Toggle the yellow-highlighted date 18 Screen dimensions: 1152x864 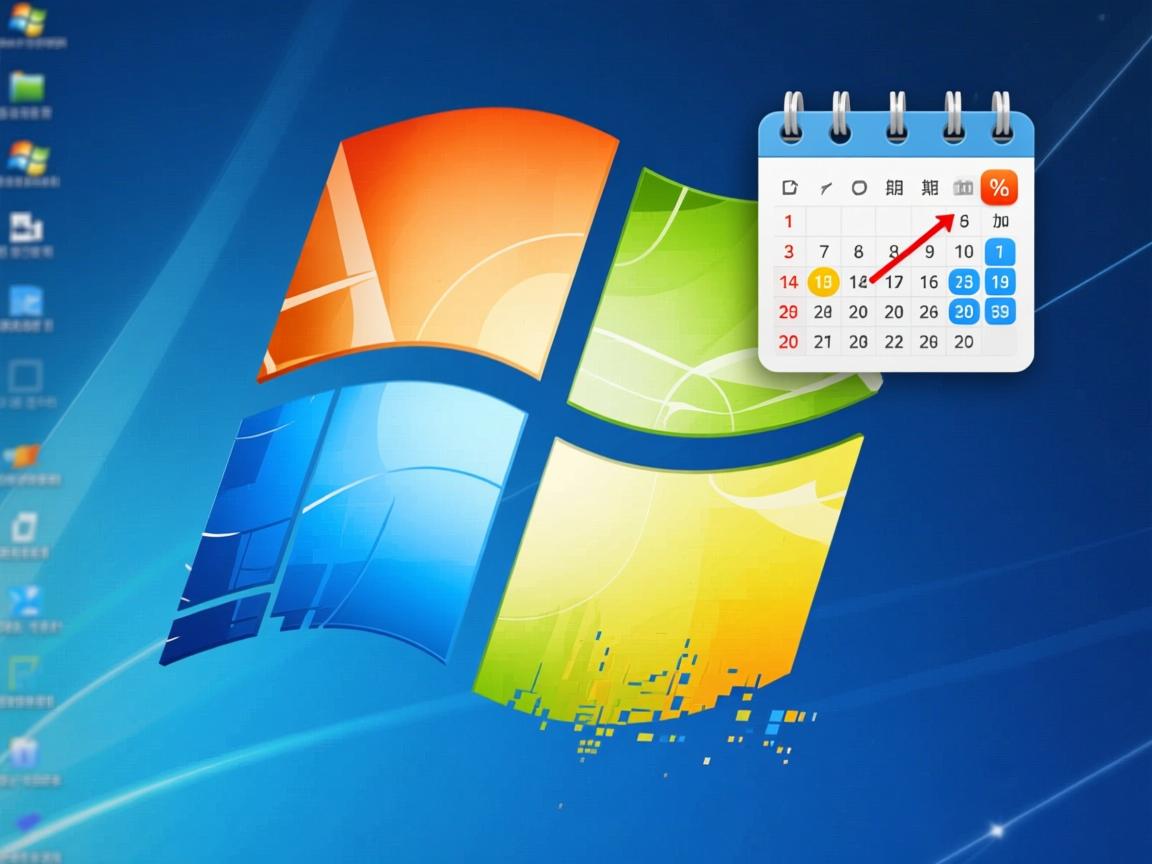[x=823, y=282]
